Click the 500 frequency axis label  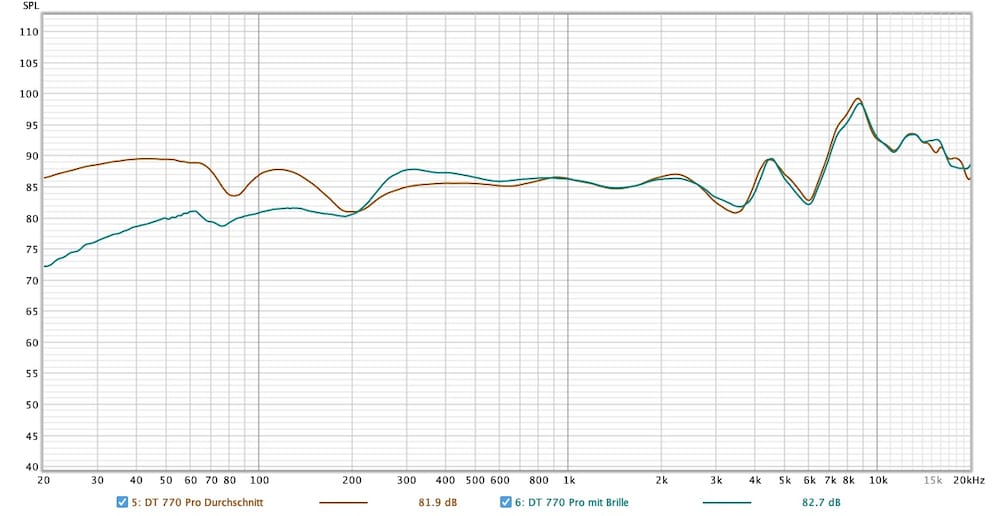(475, 481)
